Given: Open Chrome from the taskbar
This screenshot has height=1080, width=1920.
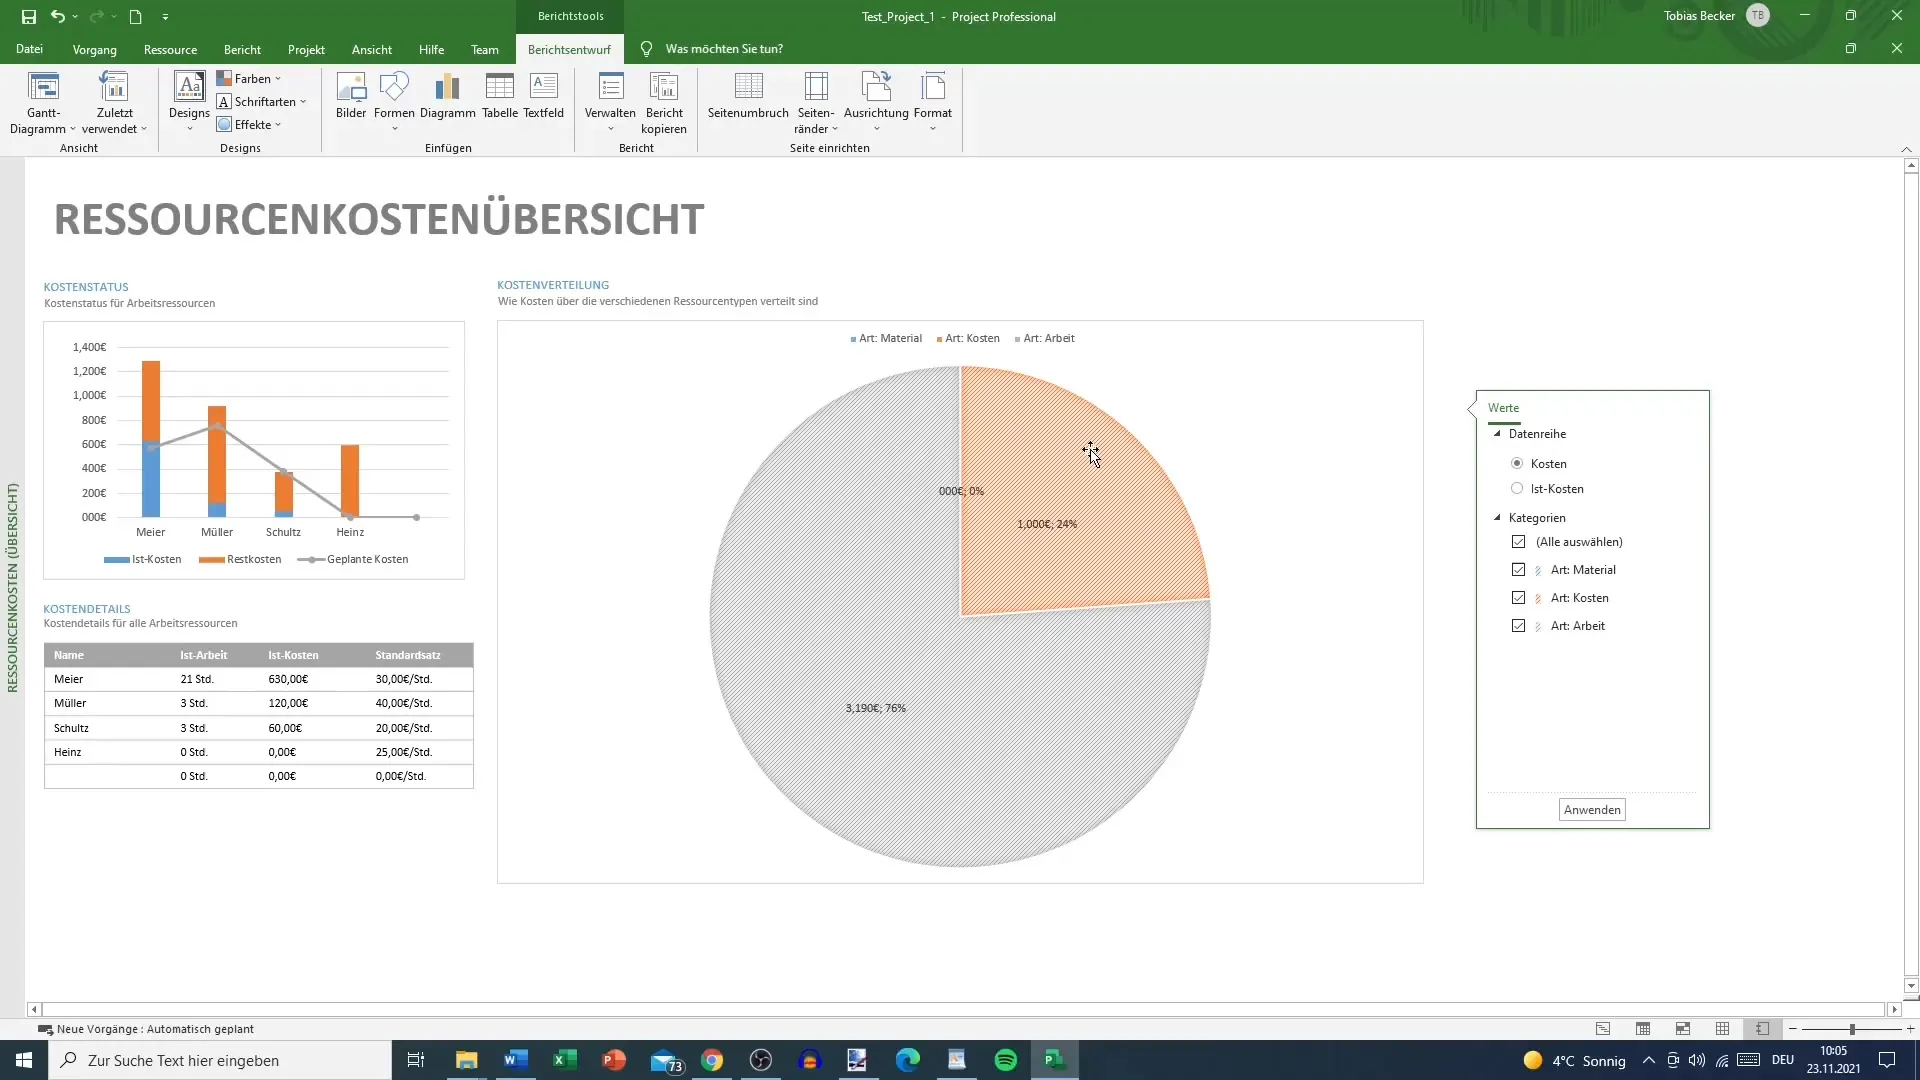Looking at the screenshot, I should 711,1060.
